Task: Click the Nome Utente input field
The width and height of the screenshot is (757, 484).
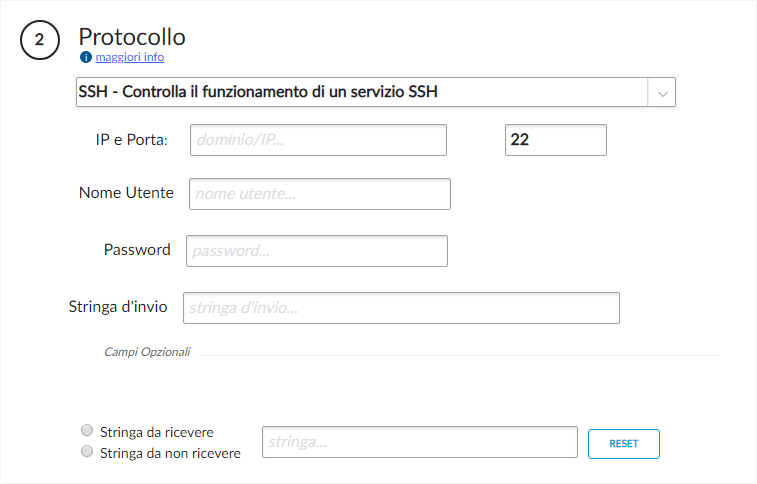Action: (319, 193)
